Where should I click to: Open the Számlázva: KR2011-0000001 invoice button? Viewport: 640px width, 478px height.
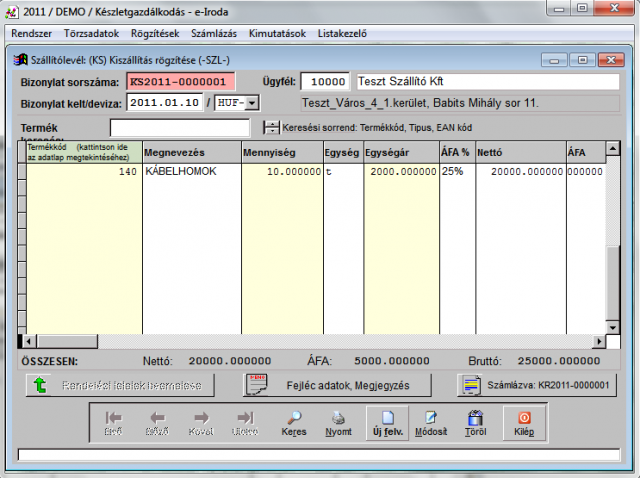tap(534, 385)
